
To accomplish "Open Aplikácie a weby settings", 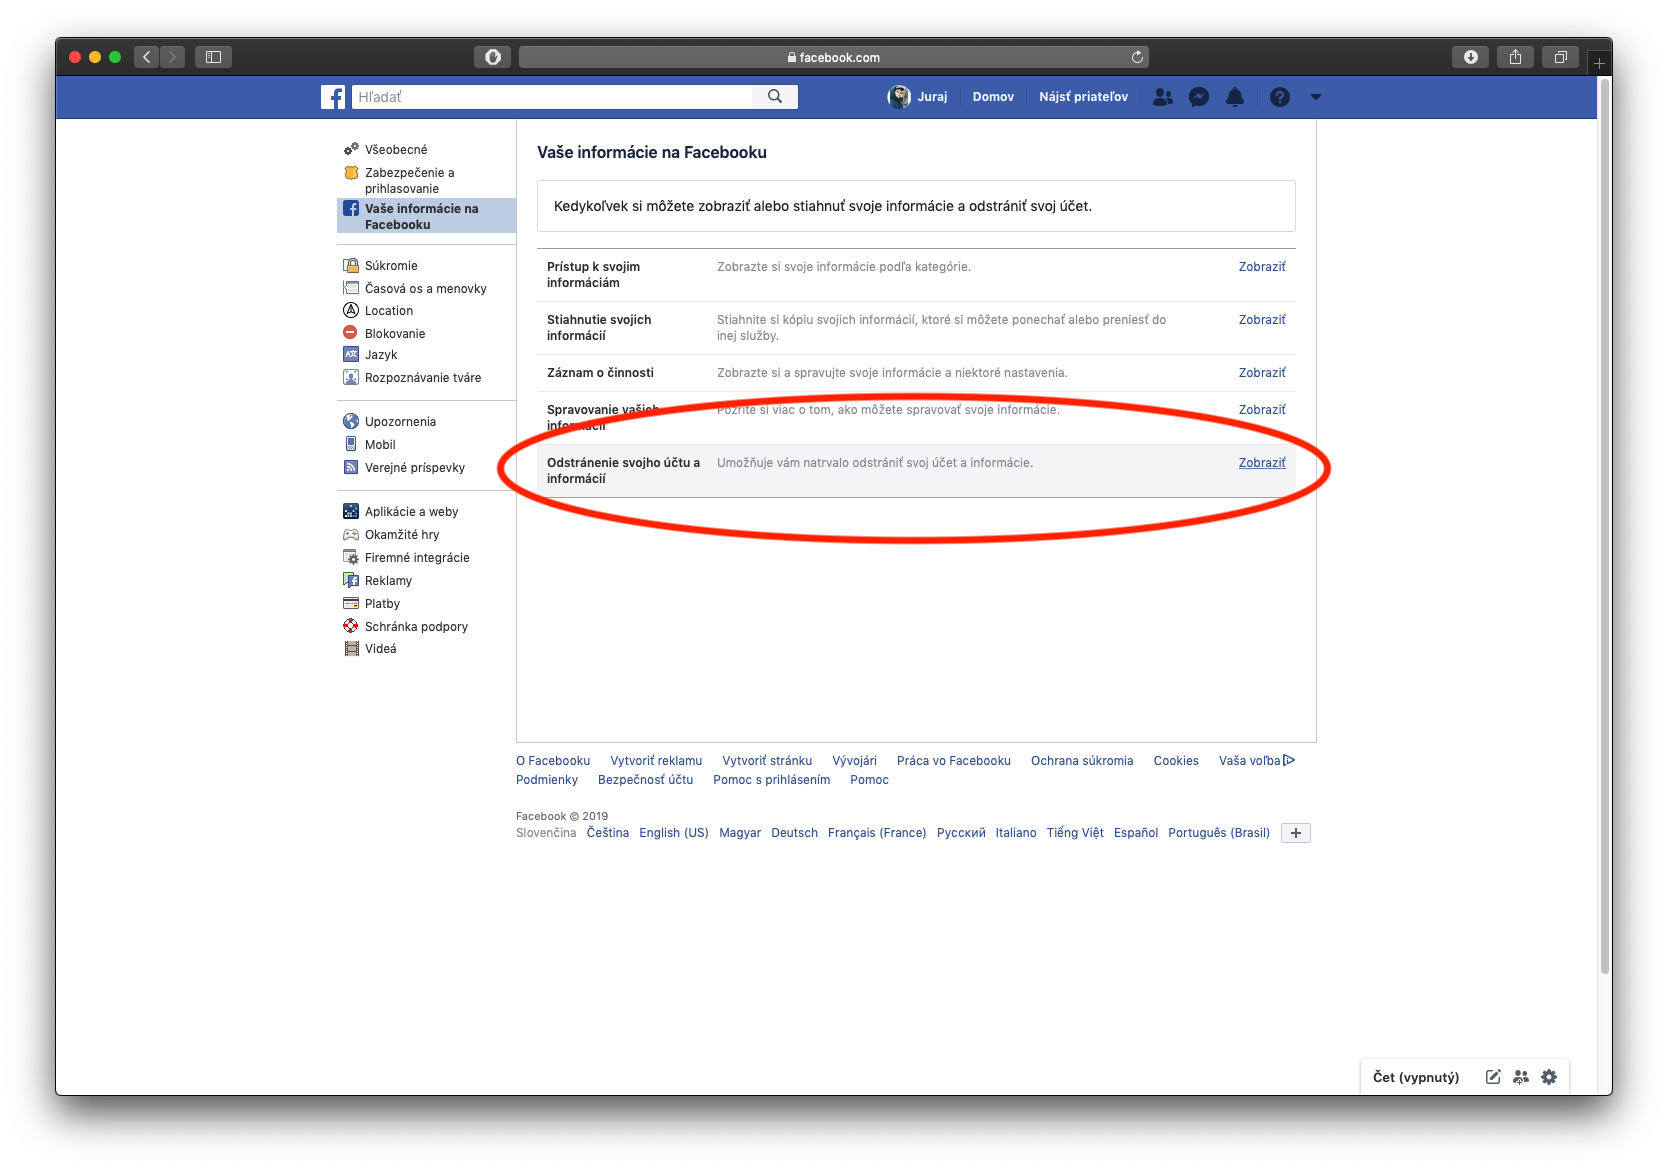I will coord(411,511).
